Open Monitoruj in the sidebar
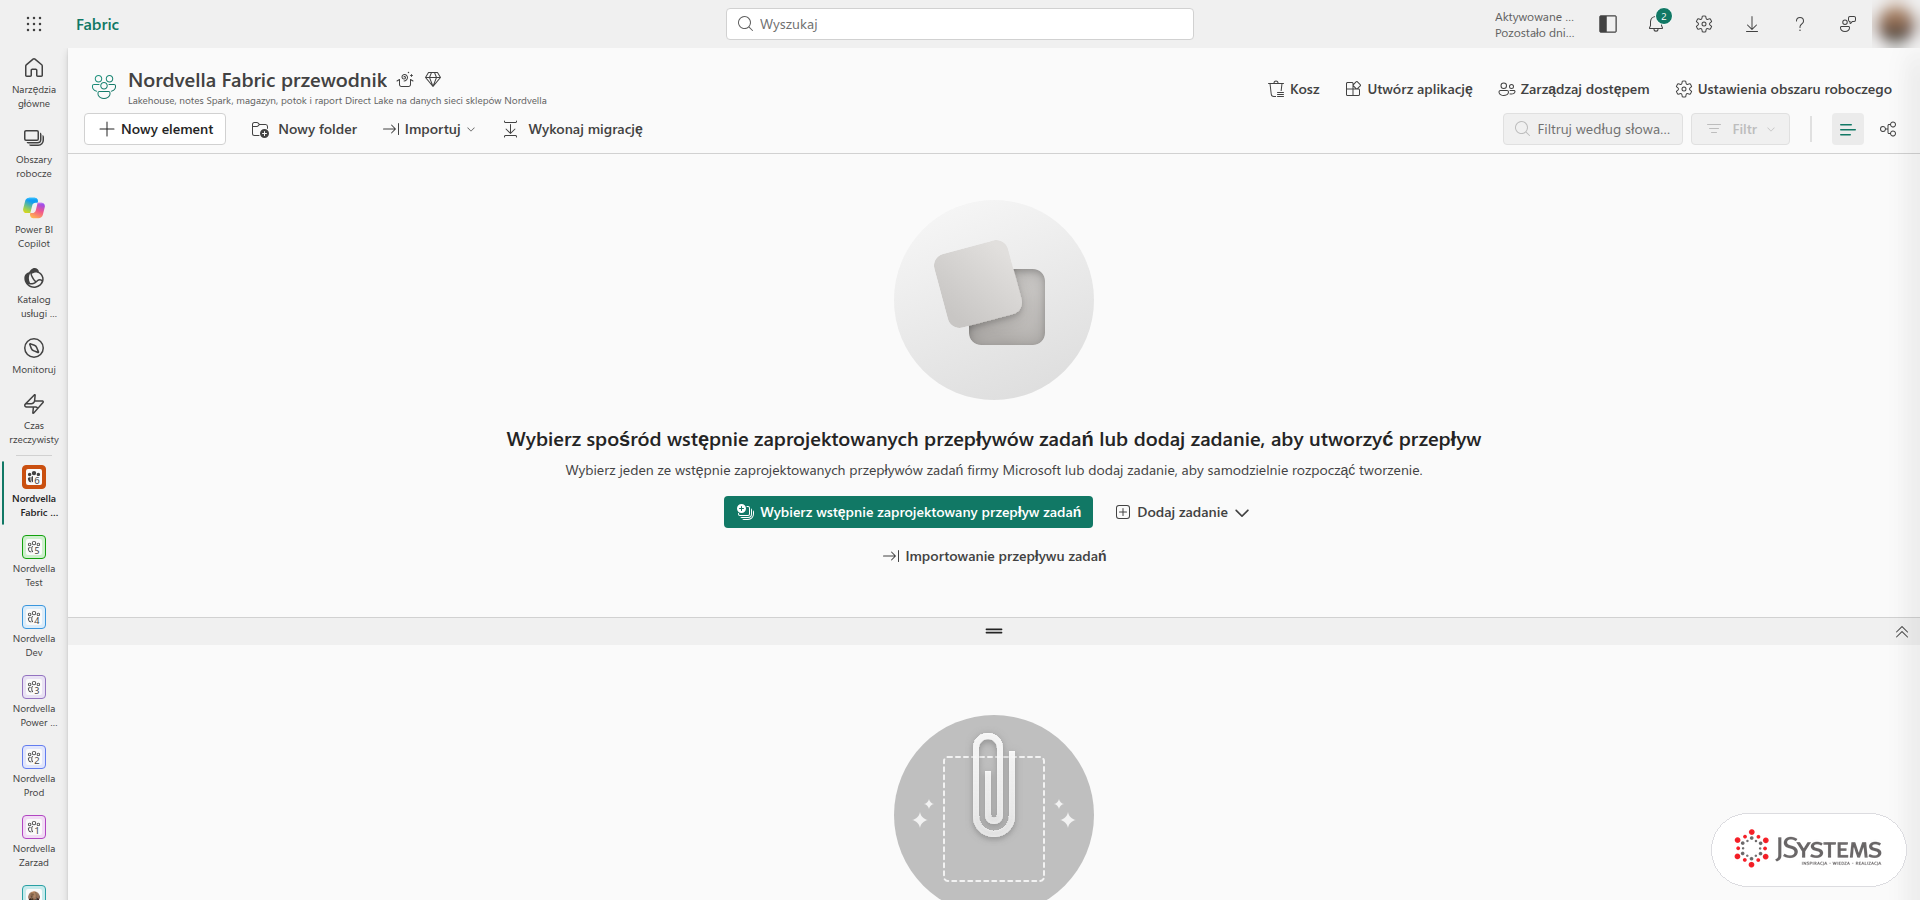The width and height of the screenshot is (1920, 900). point(34,356)
